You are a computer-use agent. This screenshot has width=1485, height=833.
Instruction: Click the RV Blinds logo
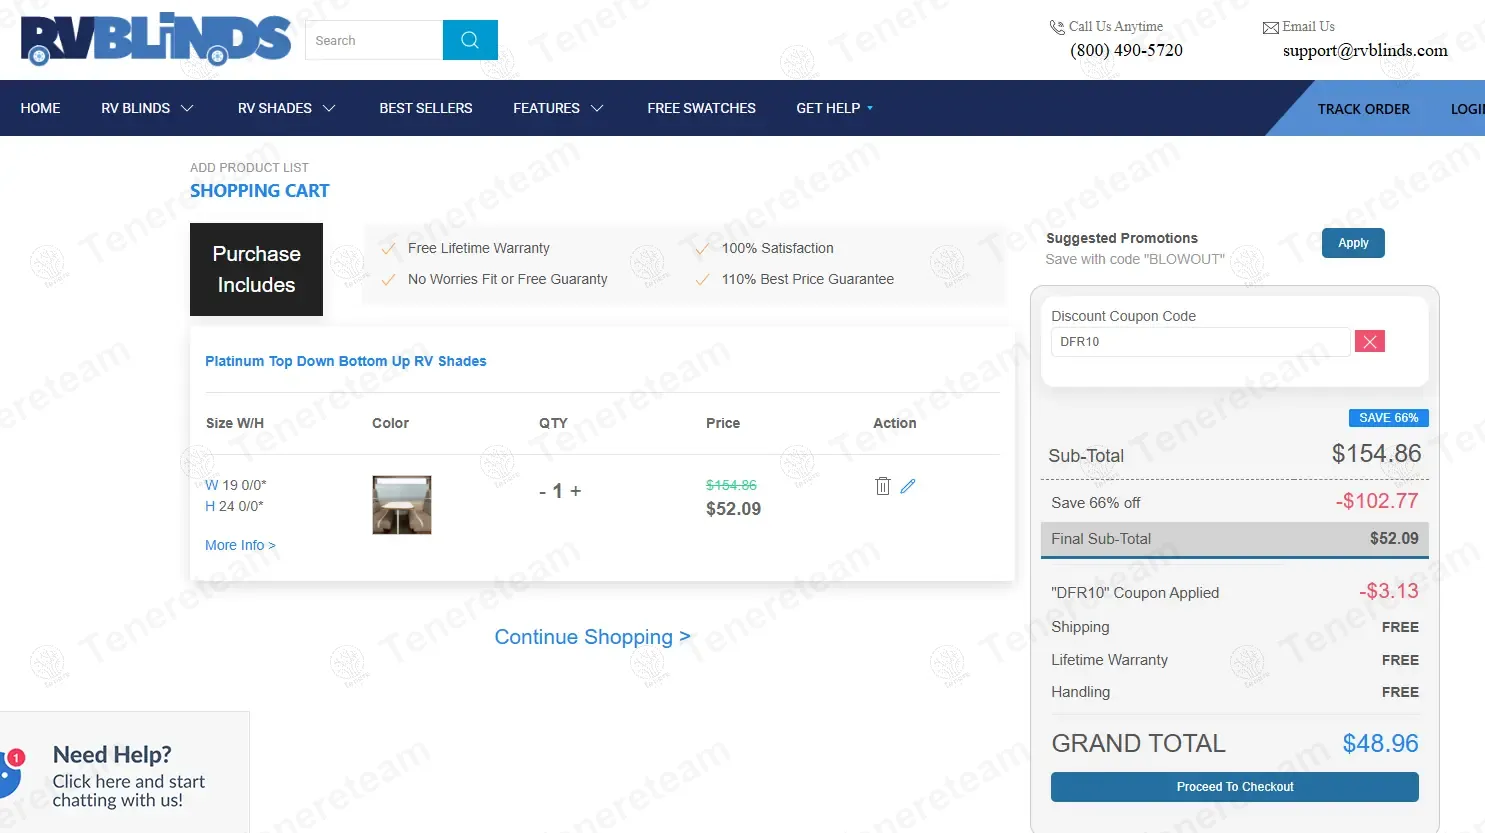[x=156, y=40]
